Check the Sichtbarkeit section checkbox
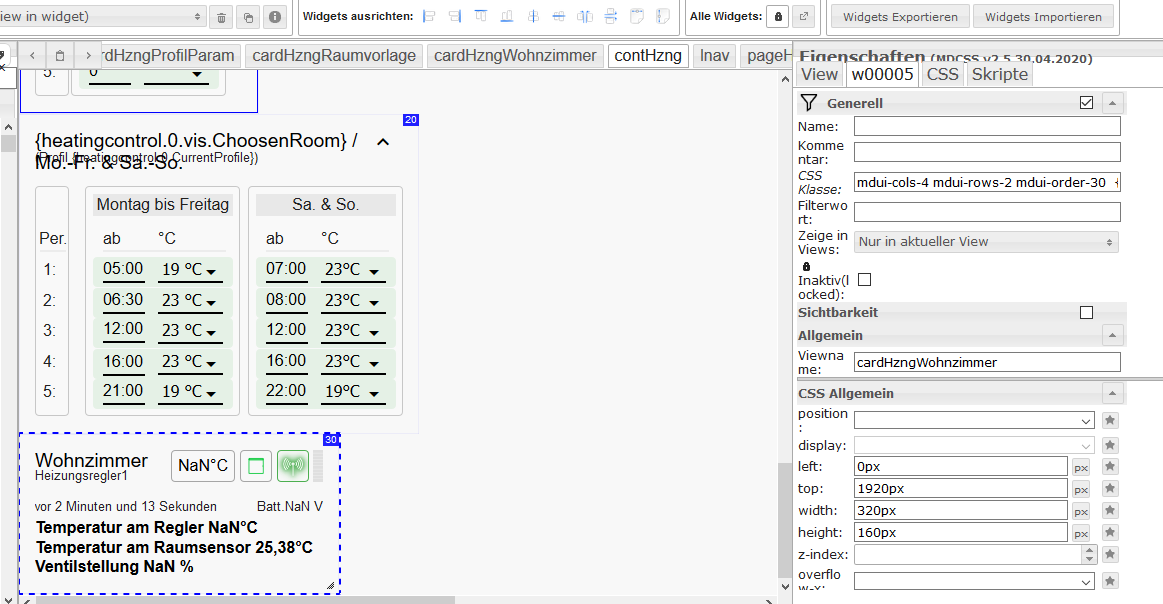 pos(1086,313)
